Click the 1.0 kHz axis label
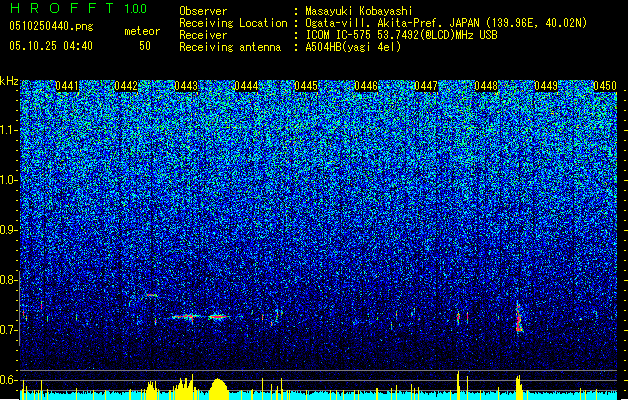The image size is (629, 400). pos(9,180)
